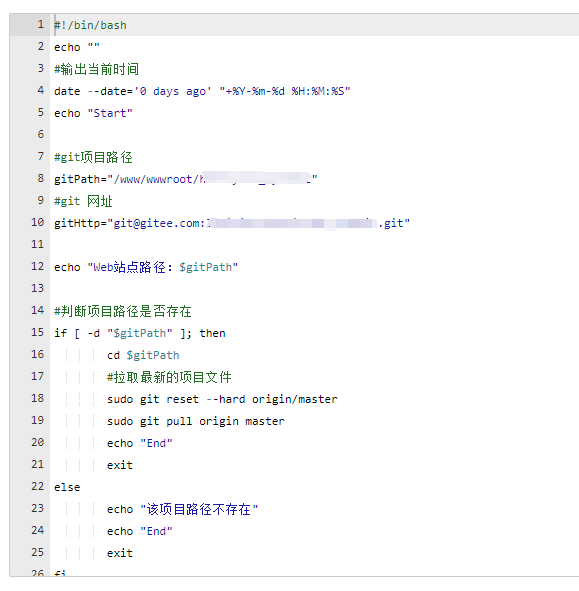Click the exit command on line 21
The width and height of the screenshot is (579, 591).
point(120,465)
